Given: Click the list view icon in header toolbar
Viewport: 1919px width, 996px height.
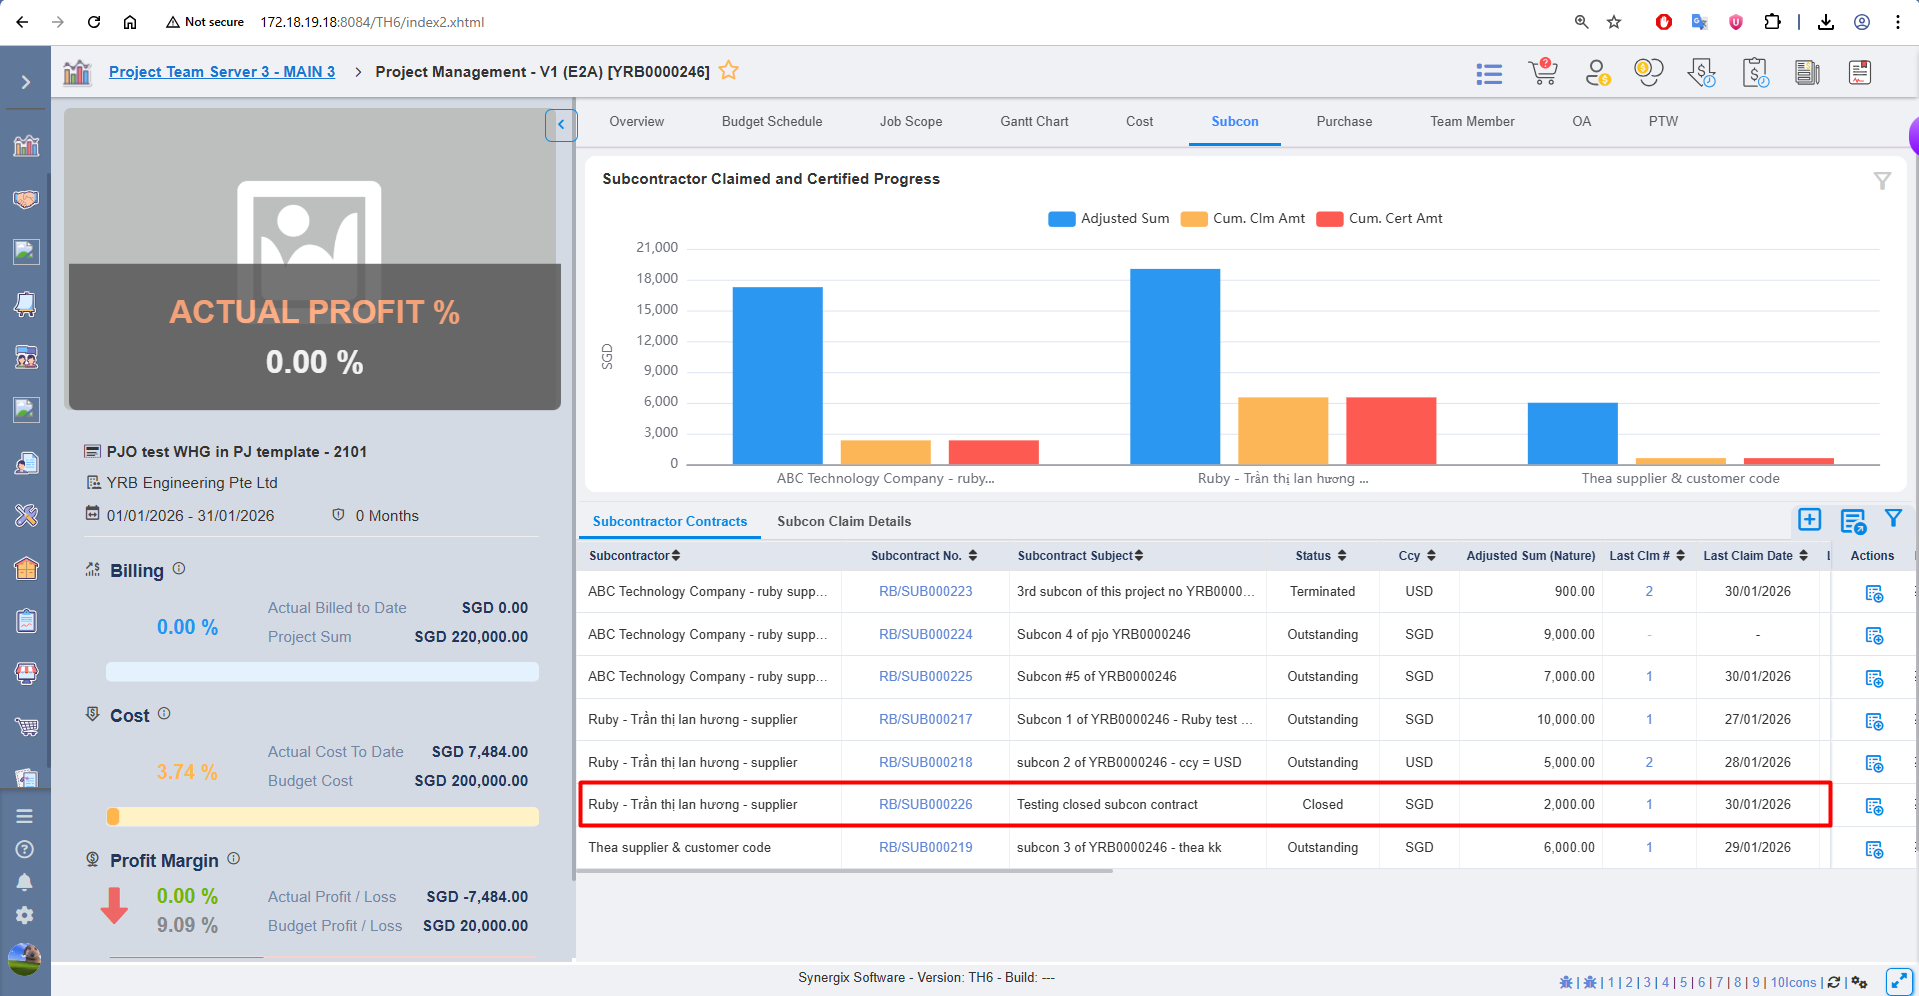Looking at the screenshot, I should click(x=1489, y=73).
